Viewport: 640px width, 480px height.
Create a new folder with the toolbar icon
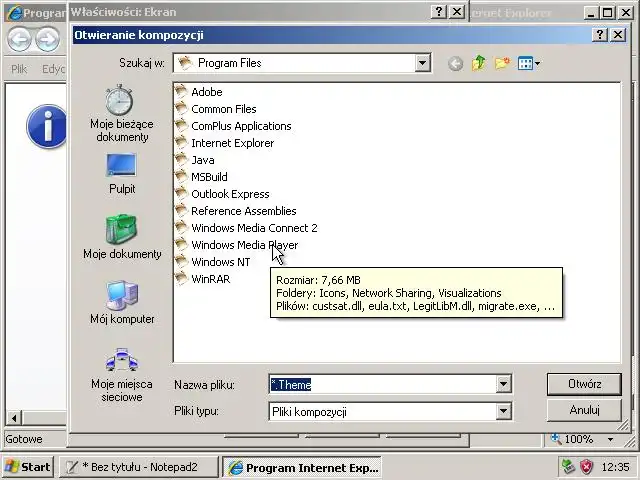click(x=502, y=63)
